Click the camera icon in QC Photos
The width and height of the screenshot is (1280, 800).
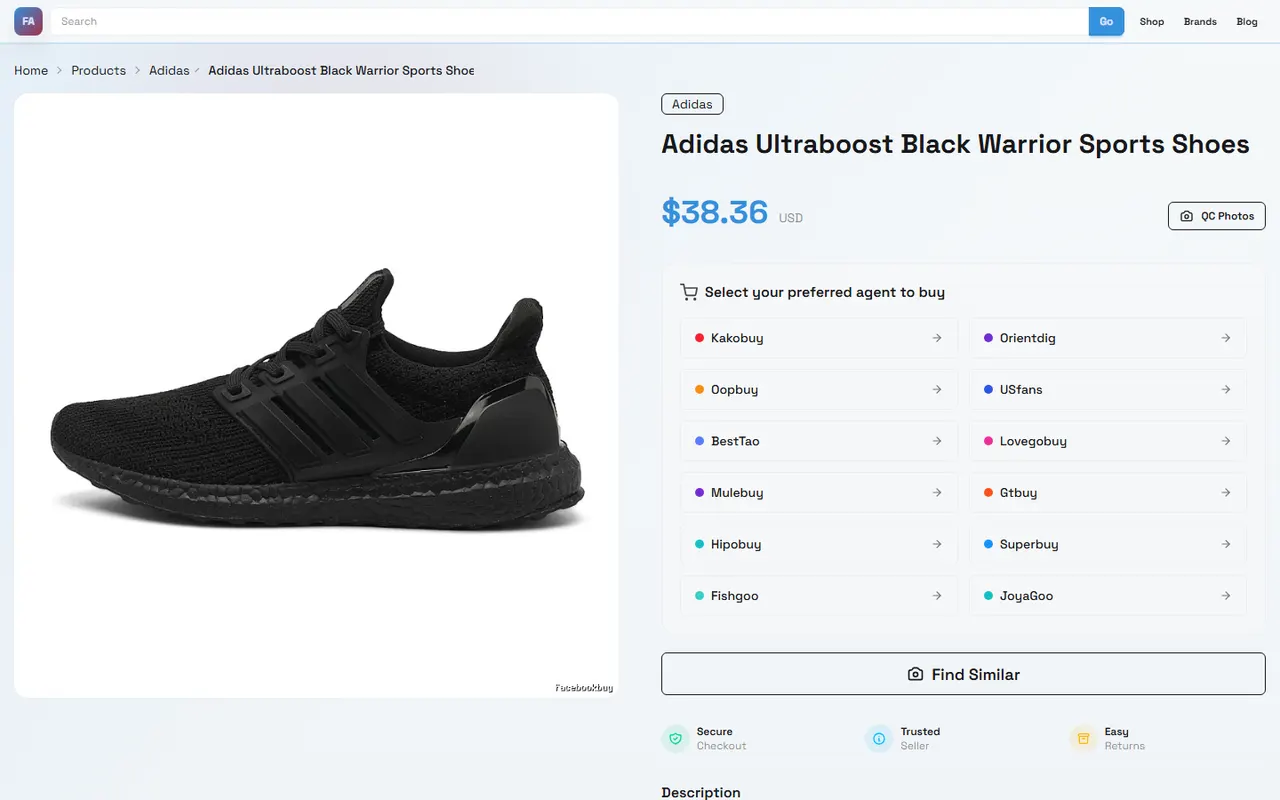pyautogui.click(x=1187, y=216)
